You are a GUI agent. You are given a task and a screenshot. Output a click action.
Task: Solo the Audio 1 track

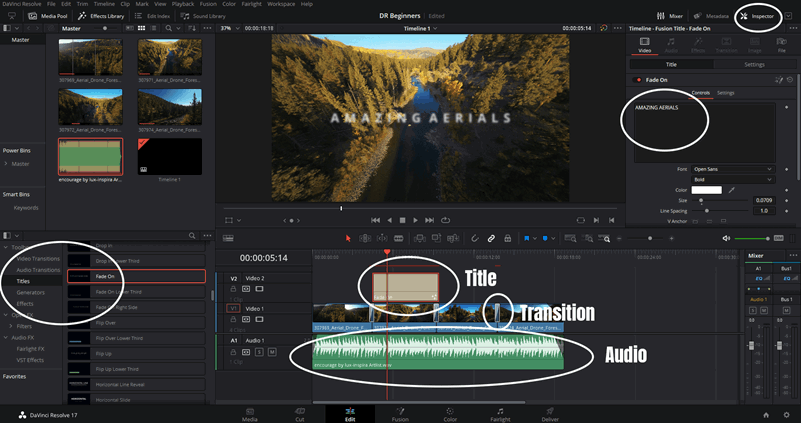pos(259,352)
